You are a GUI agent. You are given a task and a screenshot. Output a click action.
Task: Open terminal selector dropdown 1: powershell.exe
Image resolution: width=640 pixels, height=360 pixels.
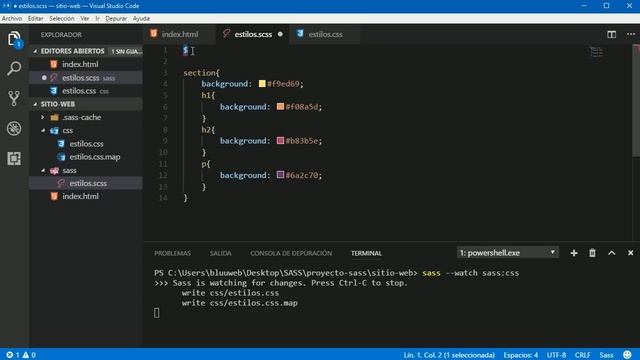507,253
